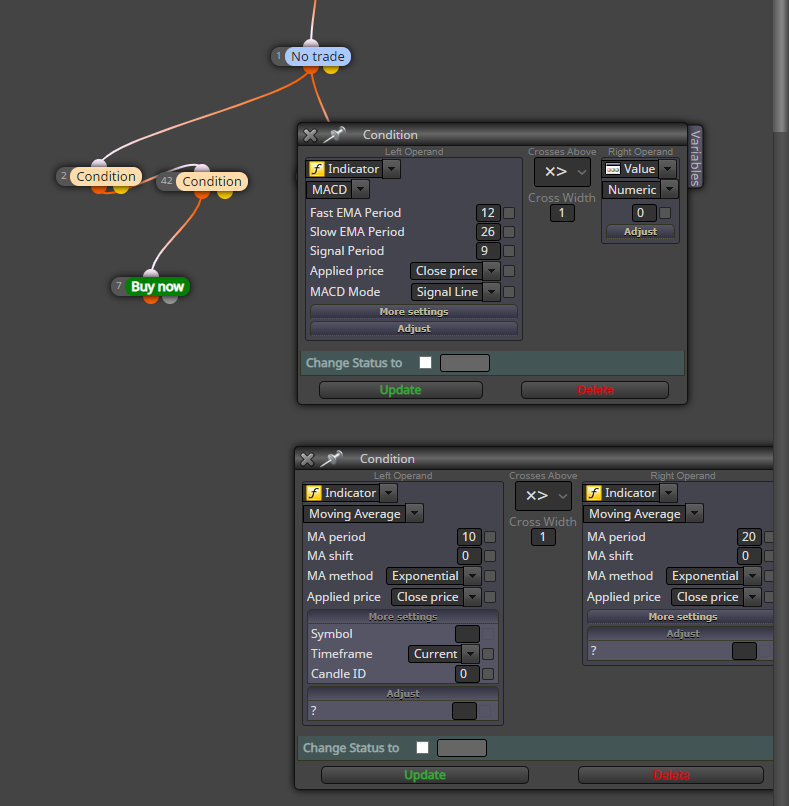
Task: Select the Condition node numbered 42
Action: coord(212,181)
